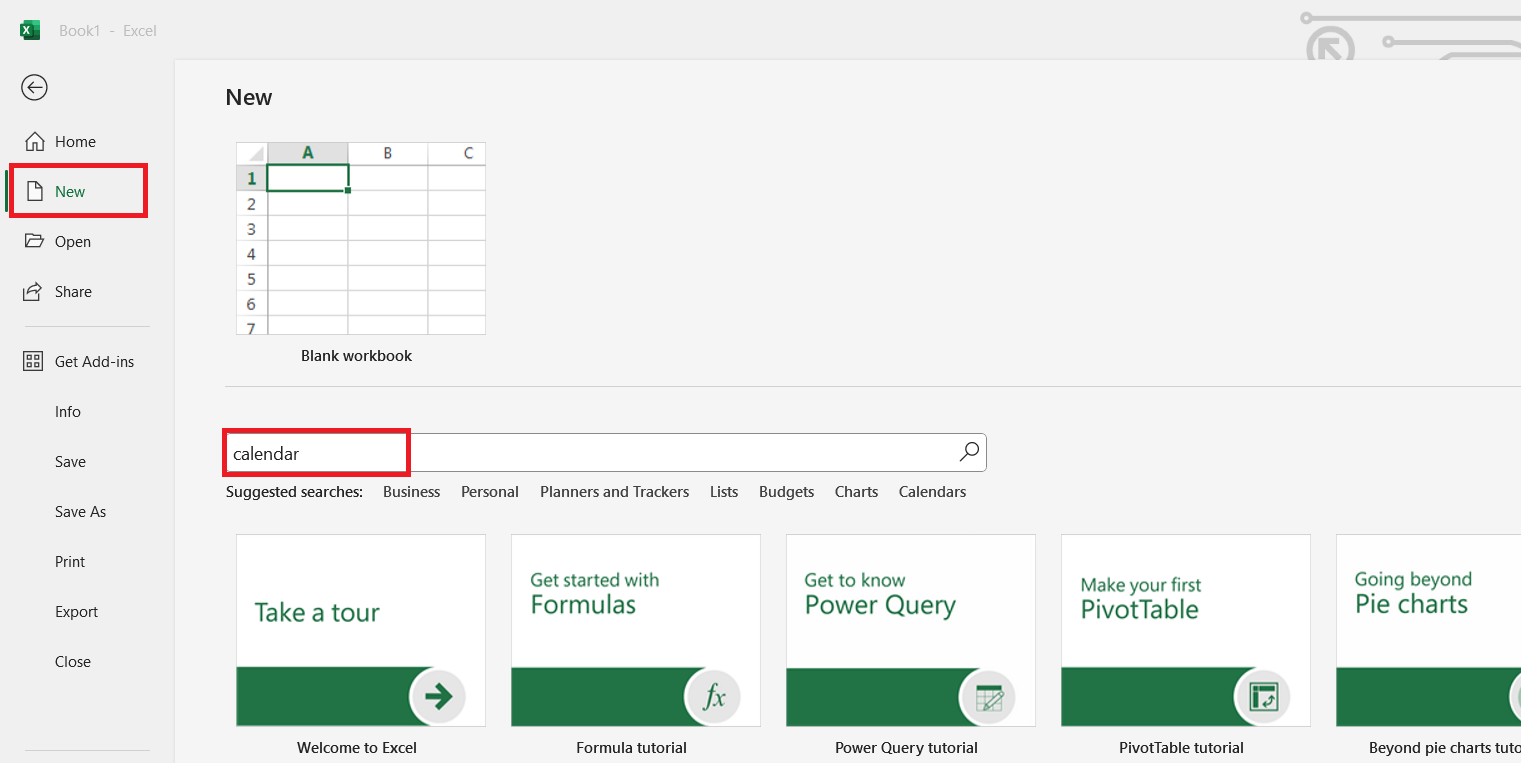This screenshot has height=763, width=1521.
Task: Click the PivotTable tutorial label
Action: click(x=1181, y=747)
